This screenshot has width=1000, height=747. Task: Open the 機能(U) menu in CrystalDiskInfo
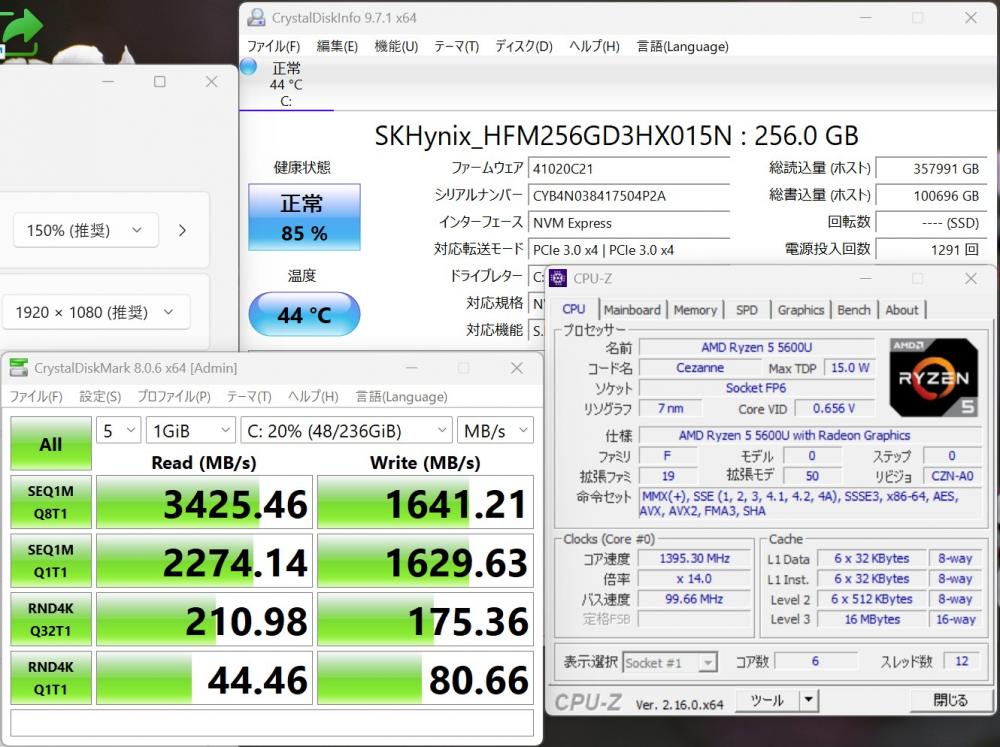click(396, 46)
